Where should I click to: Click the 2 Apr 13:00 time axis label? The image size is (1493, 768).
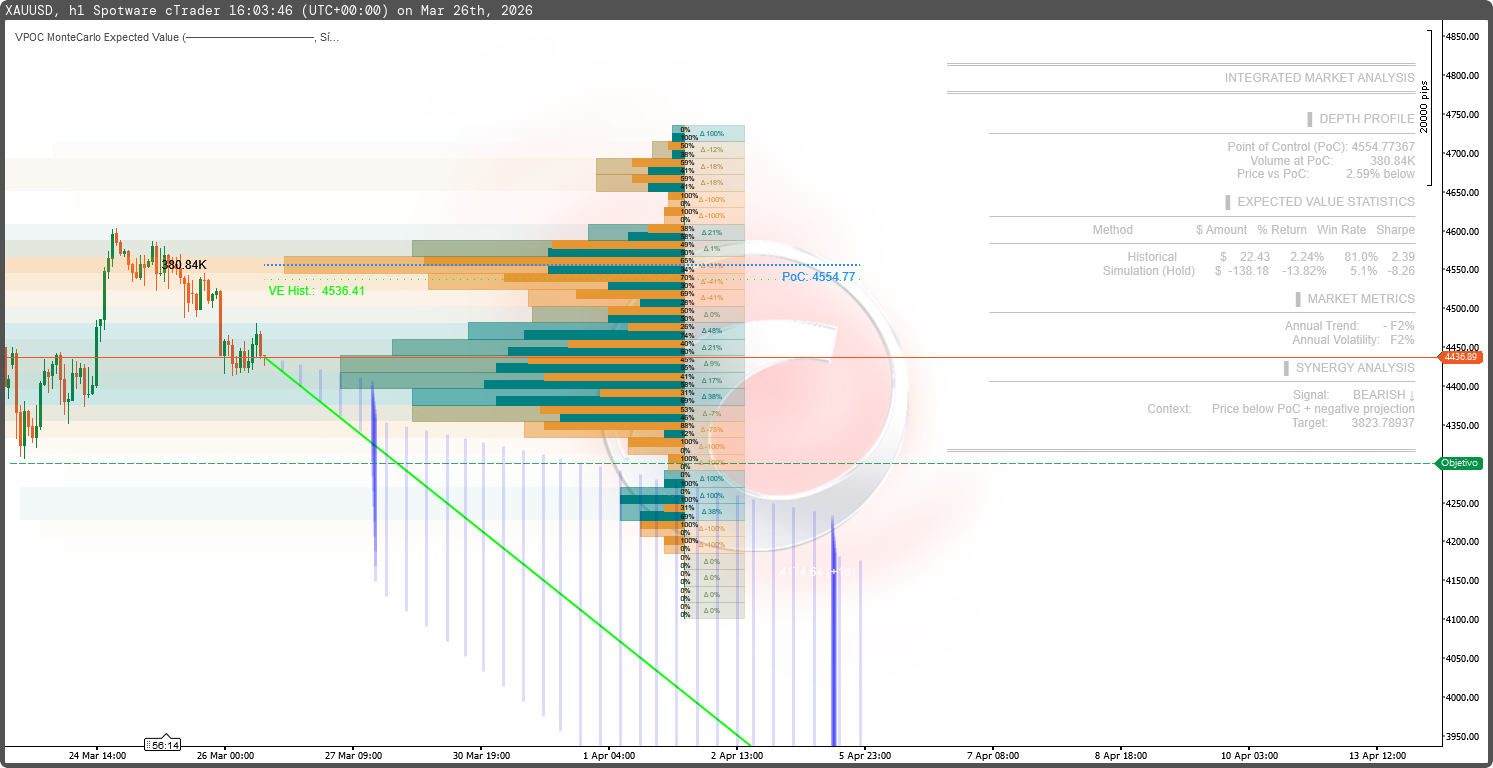click(737, 756)
